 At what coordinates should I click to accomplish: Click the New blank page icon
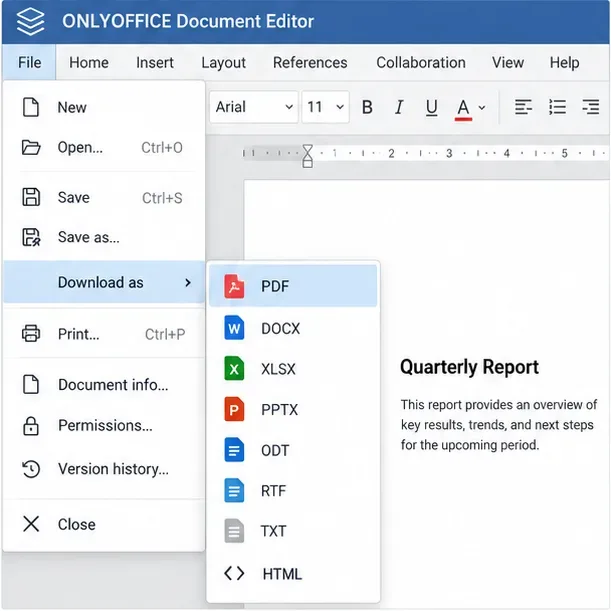click(x=31, y=107)
